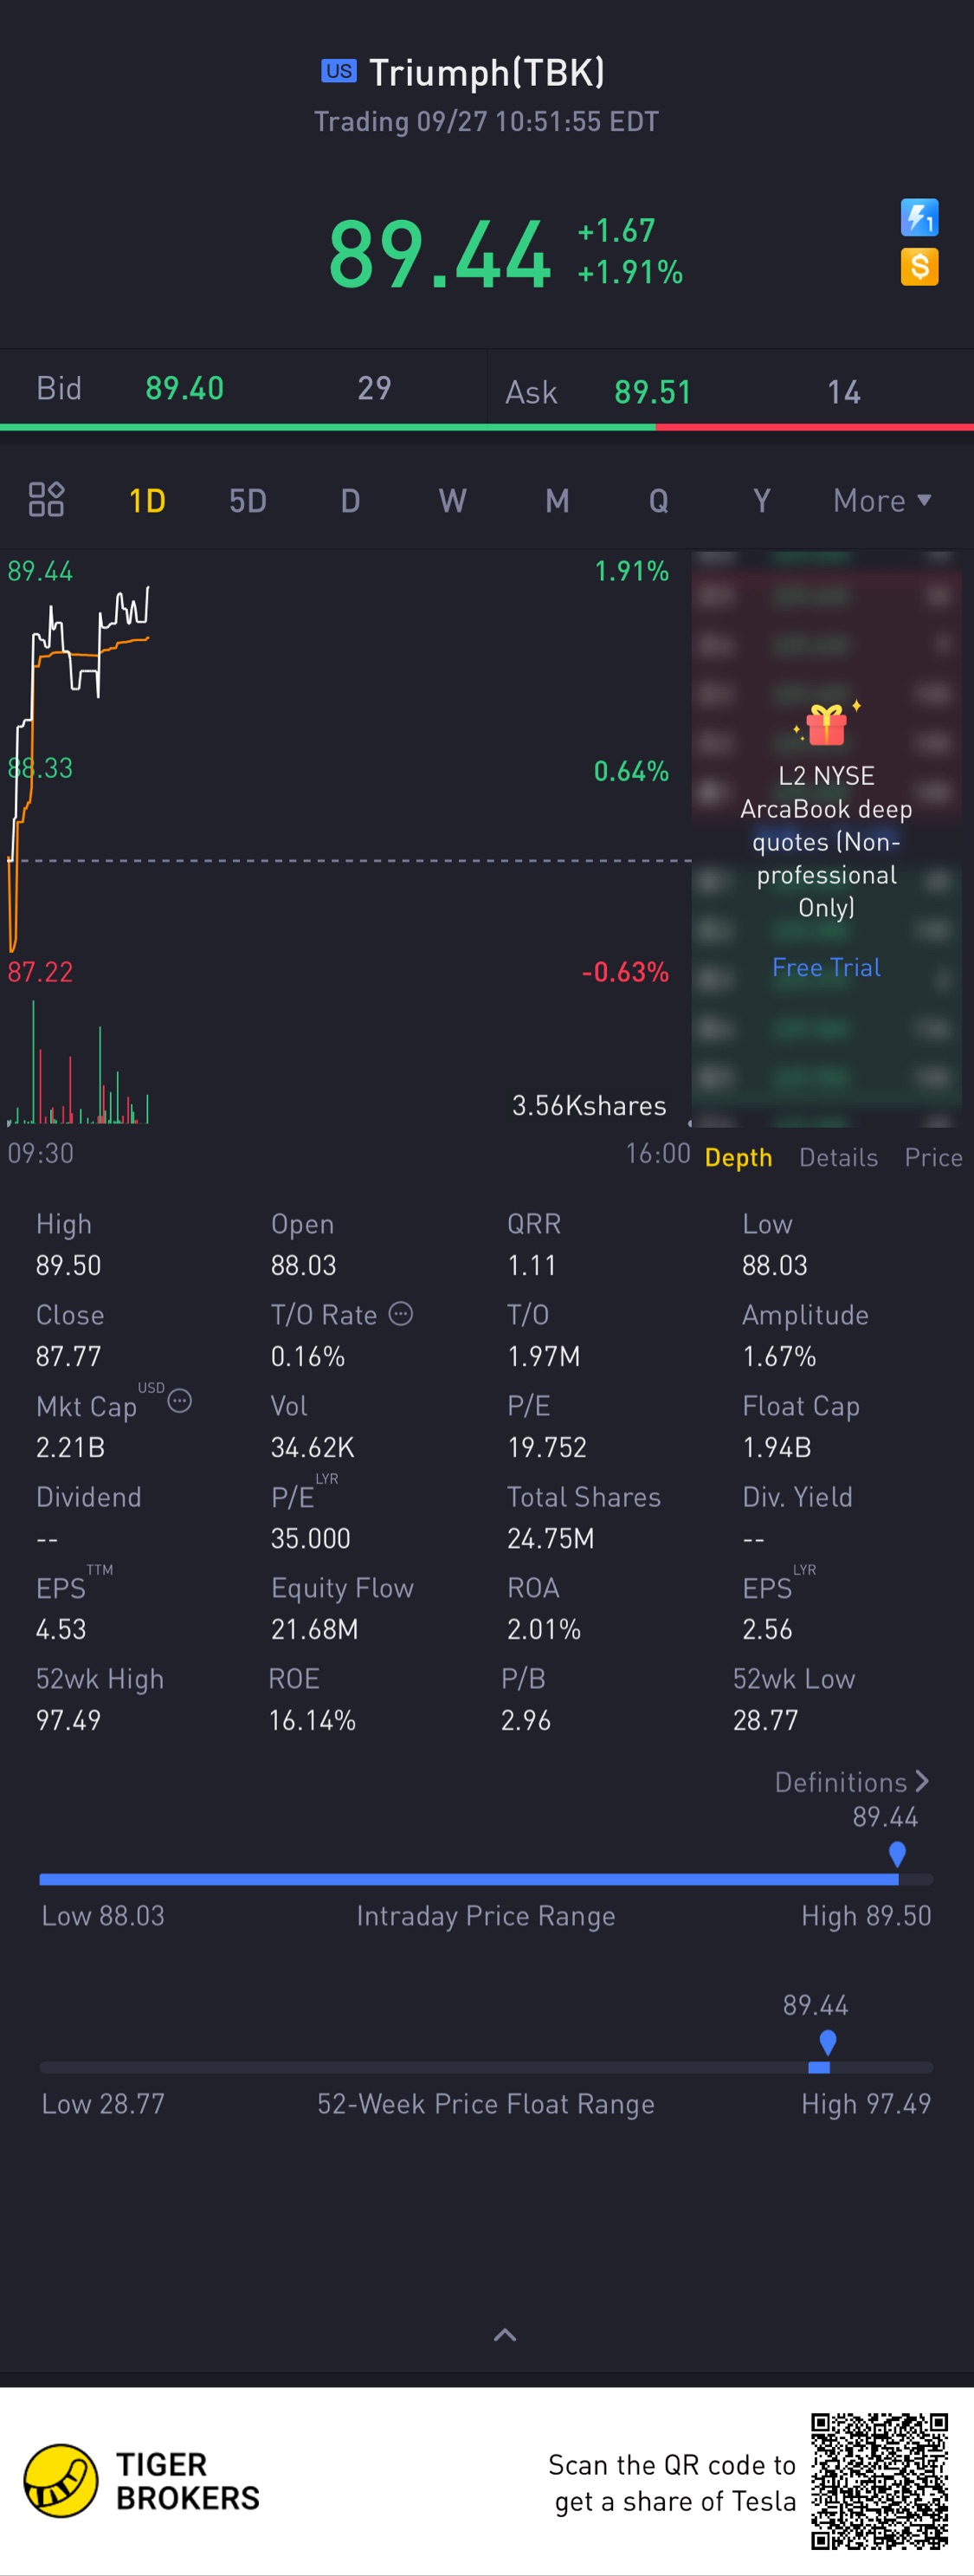Open the More timeframes dropdown
Viewport: 974px width, 2576px height.
pyautogui.click(x=881, y=500)
